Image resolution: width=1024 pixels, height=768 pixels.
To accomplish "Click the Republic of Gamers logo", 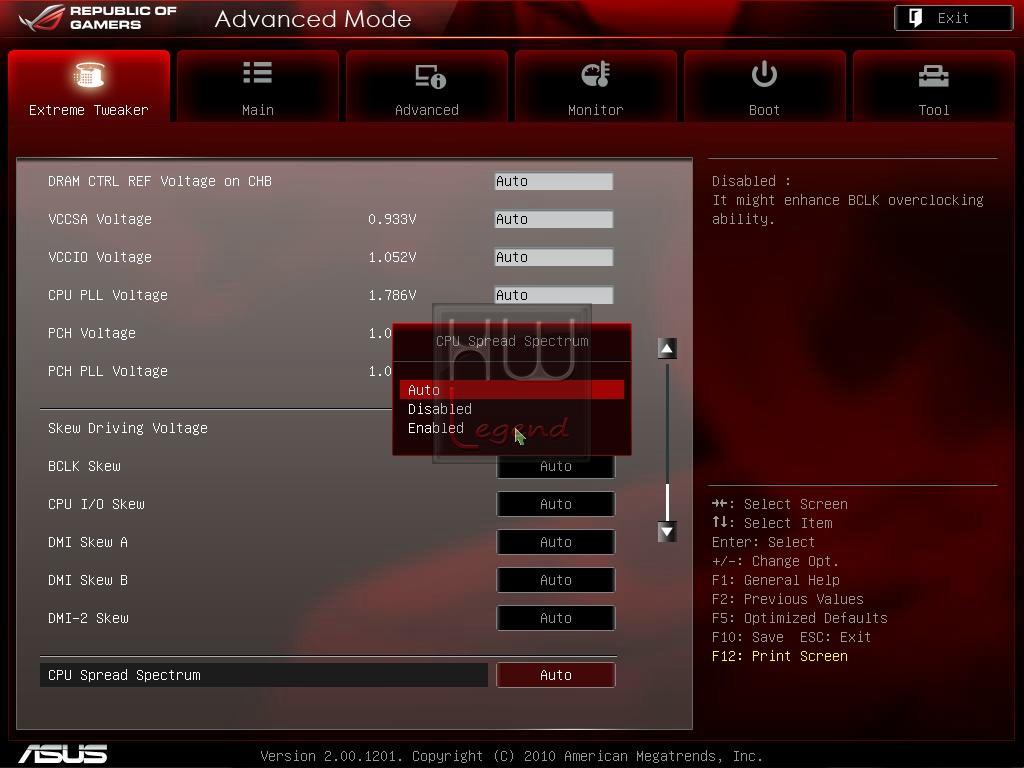I will pos(98,18).
